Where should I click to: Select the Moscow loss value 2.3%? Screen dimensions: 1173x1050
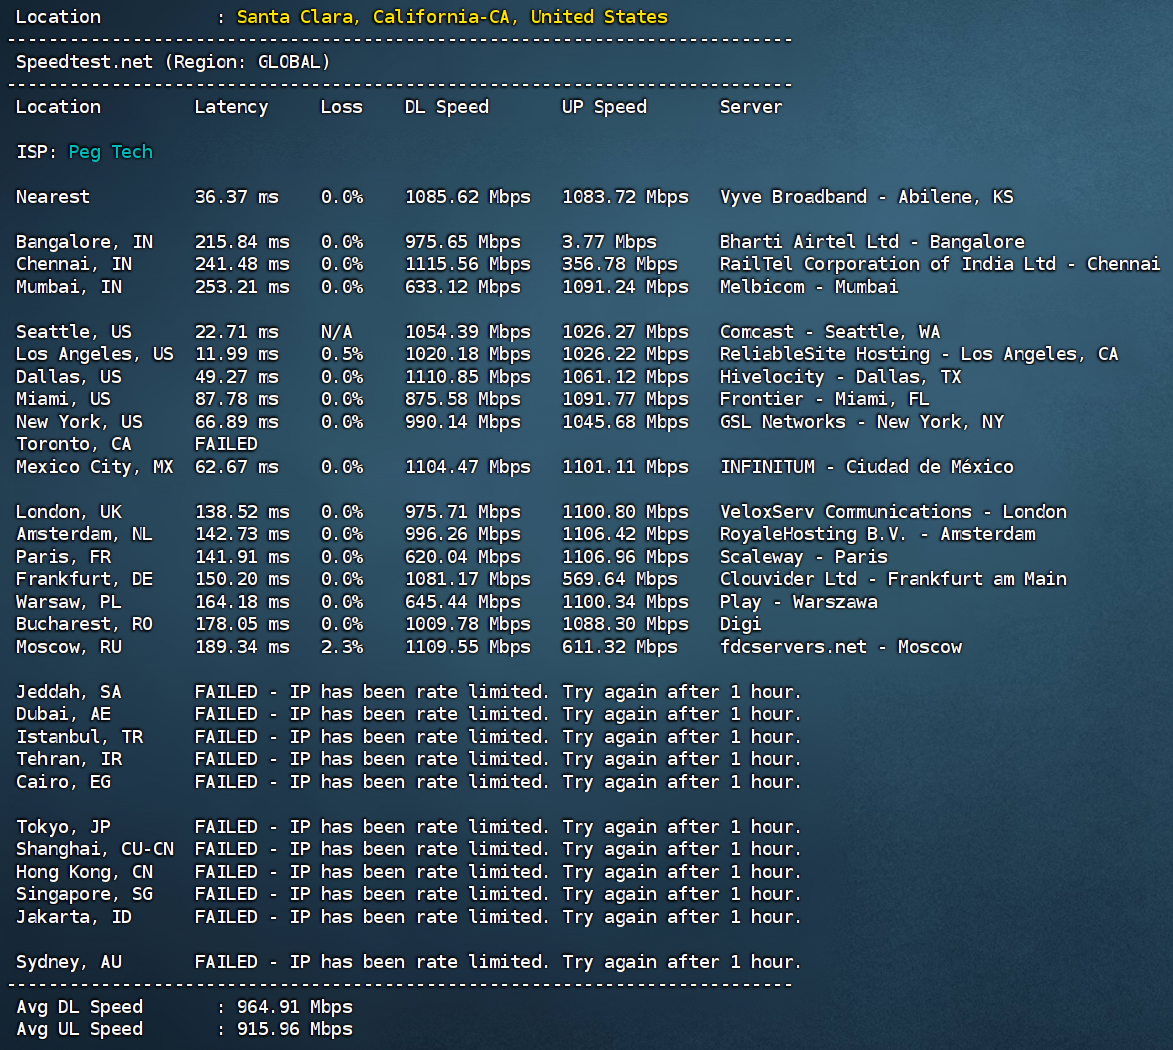pyautogui.click(x=342, y=647)
